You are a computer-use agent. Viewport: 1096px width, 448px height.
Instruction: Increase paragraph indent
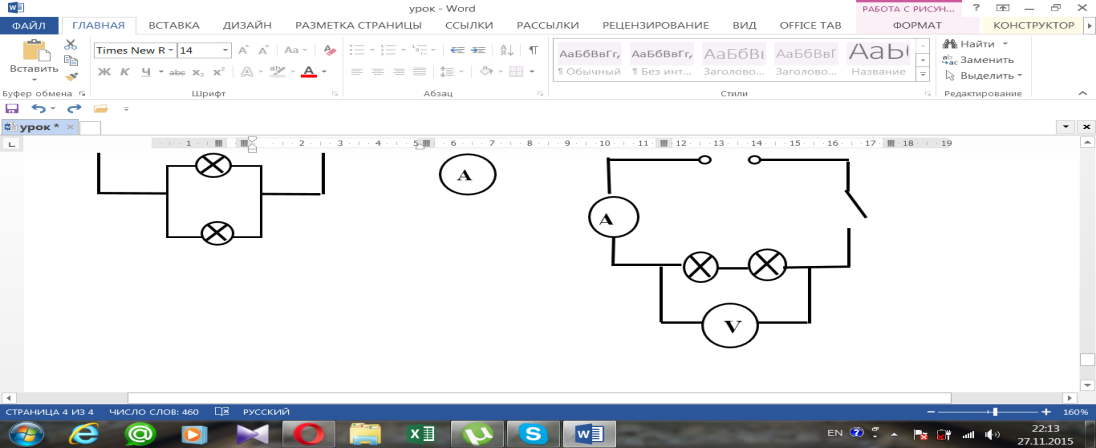[x=478, y=50]
